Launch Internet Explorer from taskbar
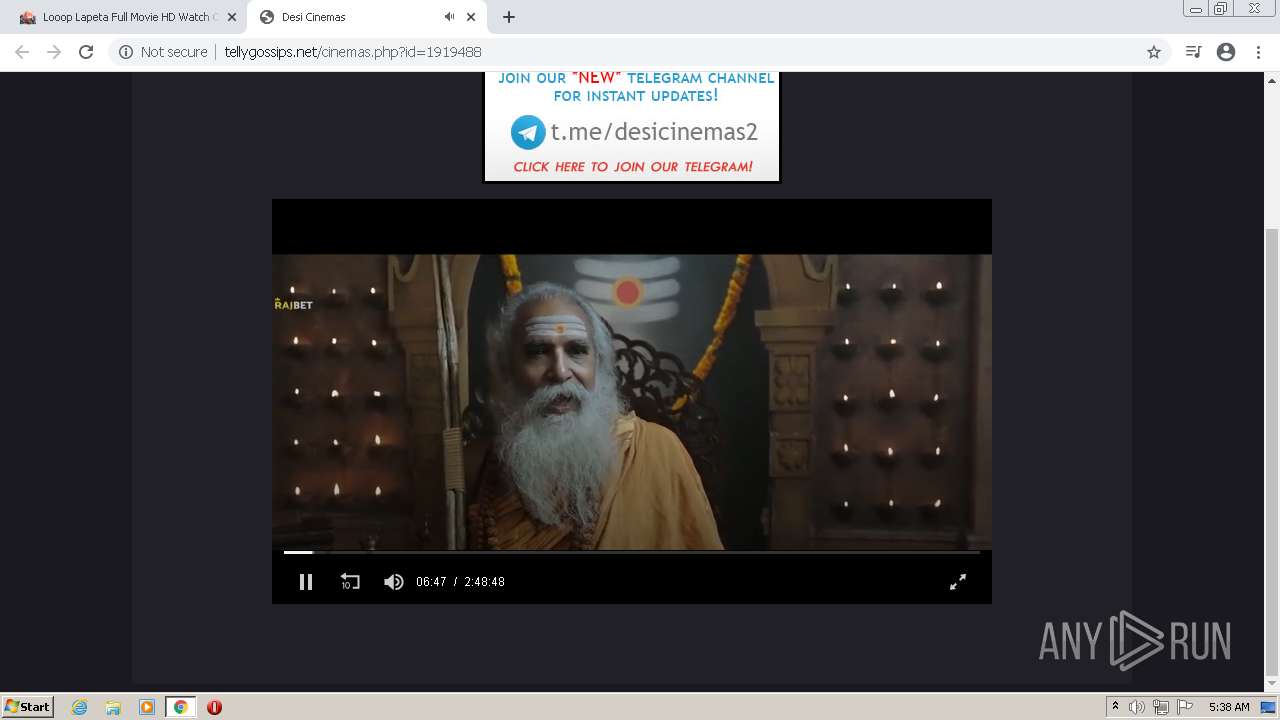1280x720 pixels. 80,707
